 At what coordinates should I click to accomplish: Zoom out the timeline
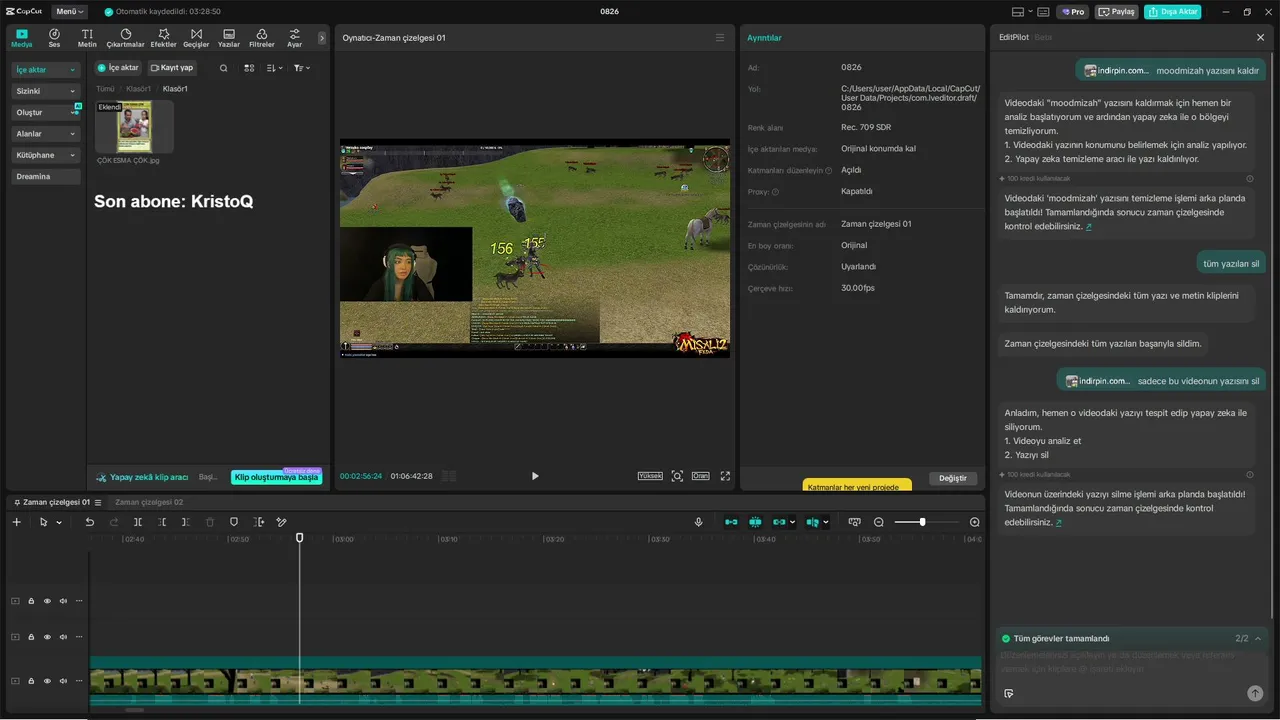tap(879, 522)
